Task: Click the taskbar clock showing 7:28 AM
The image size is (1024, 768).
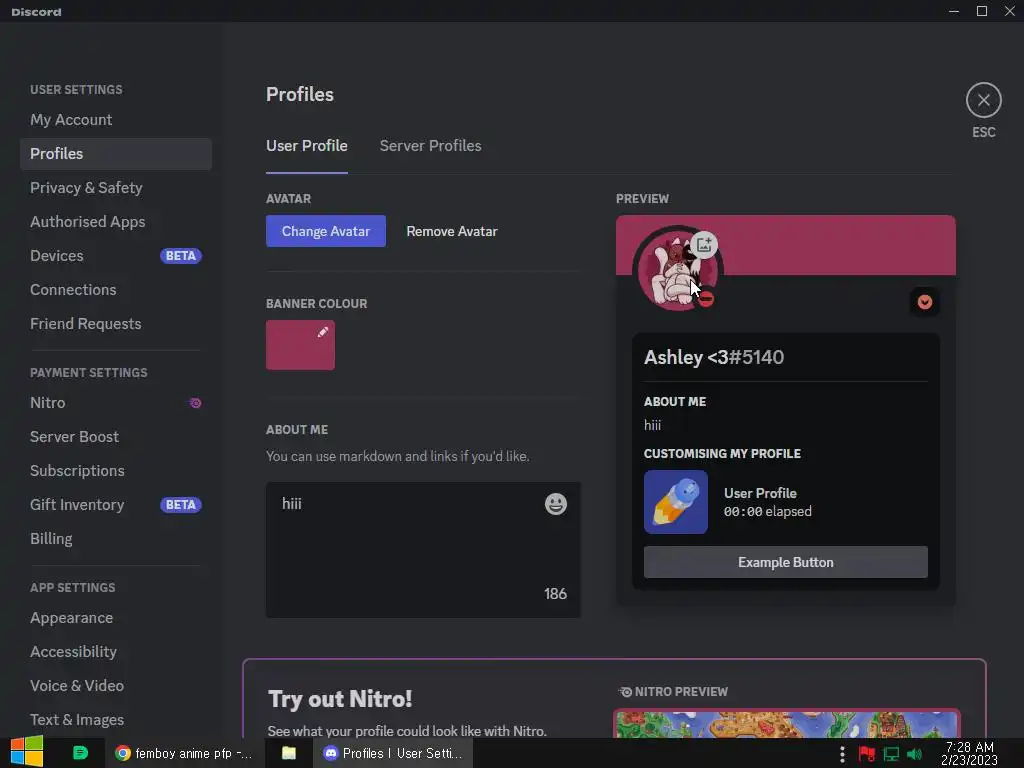Action: [969, 753]
